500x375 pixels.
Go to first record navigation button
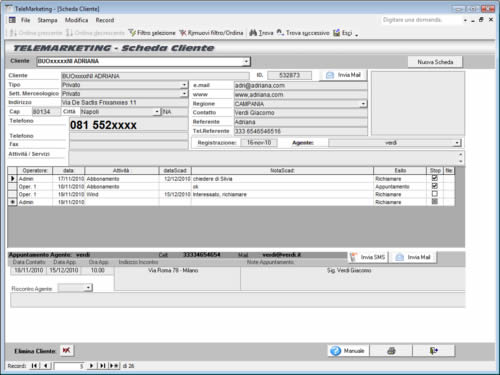(x=34, y=366)
